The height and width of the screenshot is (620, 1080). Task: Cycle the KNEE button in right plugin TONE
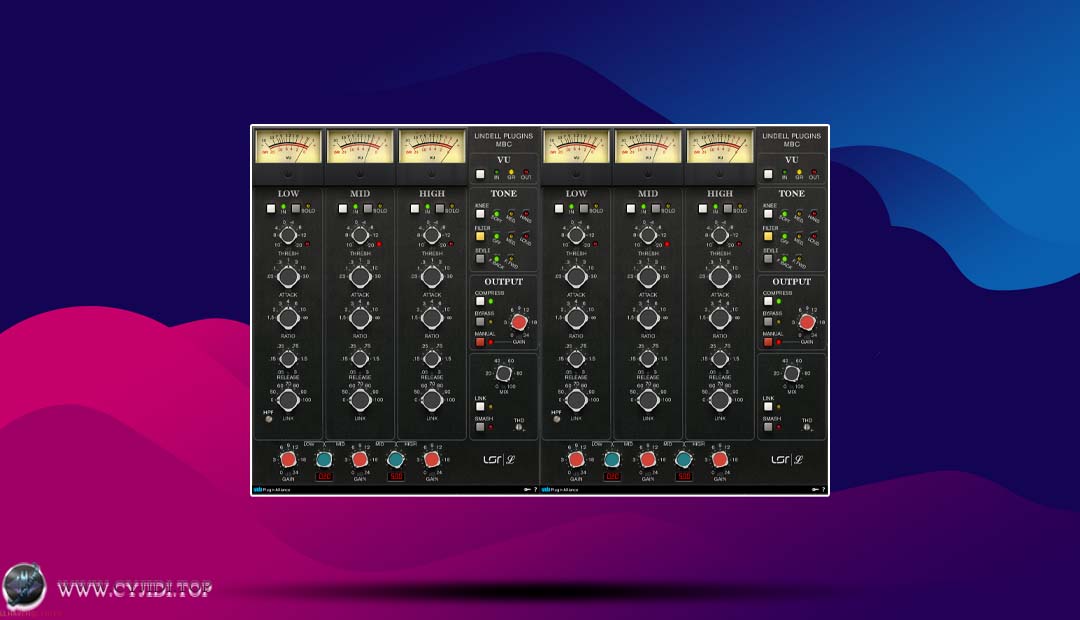click(x=768, y=214)
